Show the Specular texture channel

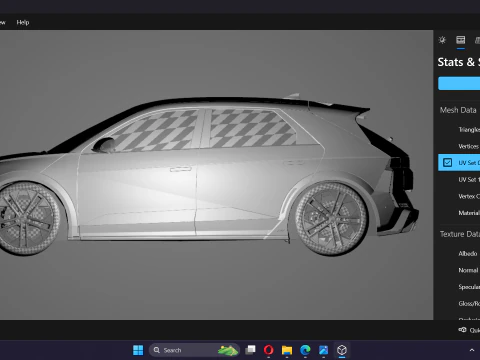[x=459, y=287]
